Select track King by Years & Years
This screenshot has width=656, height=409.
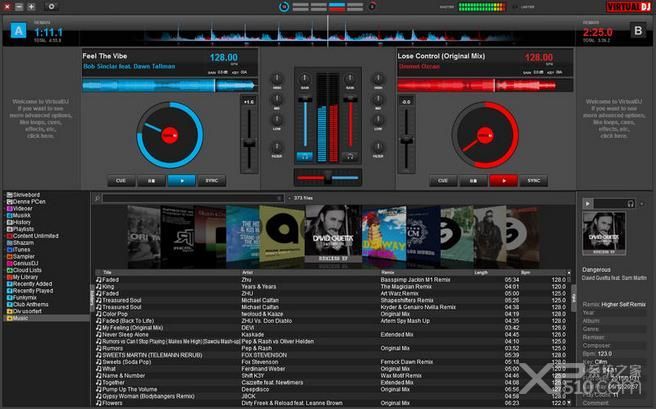pos(331,287)
